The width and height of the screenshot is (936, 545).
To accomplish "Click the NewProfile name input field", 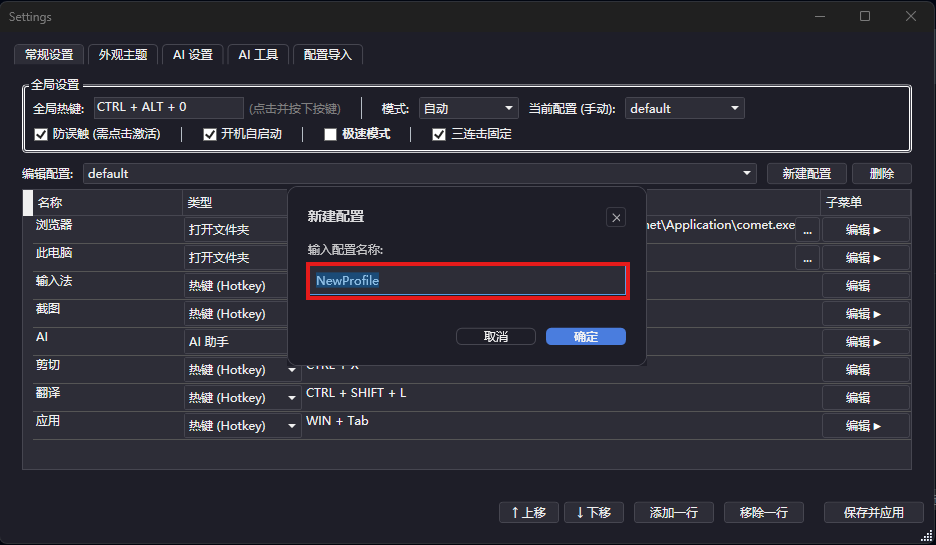I will pyautogui.click(x=467, y=281).
